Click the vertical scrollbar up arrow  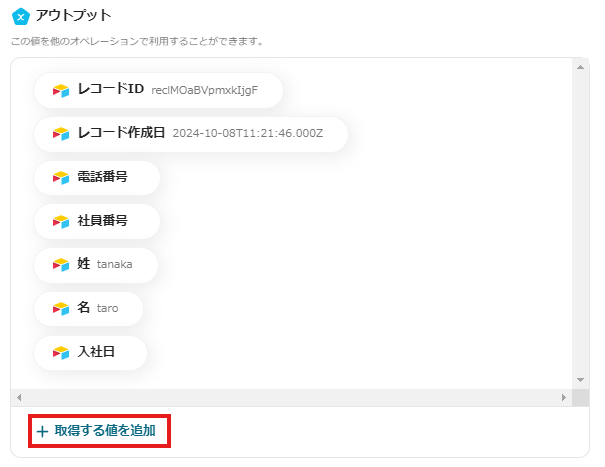click(x=581, y=66)
